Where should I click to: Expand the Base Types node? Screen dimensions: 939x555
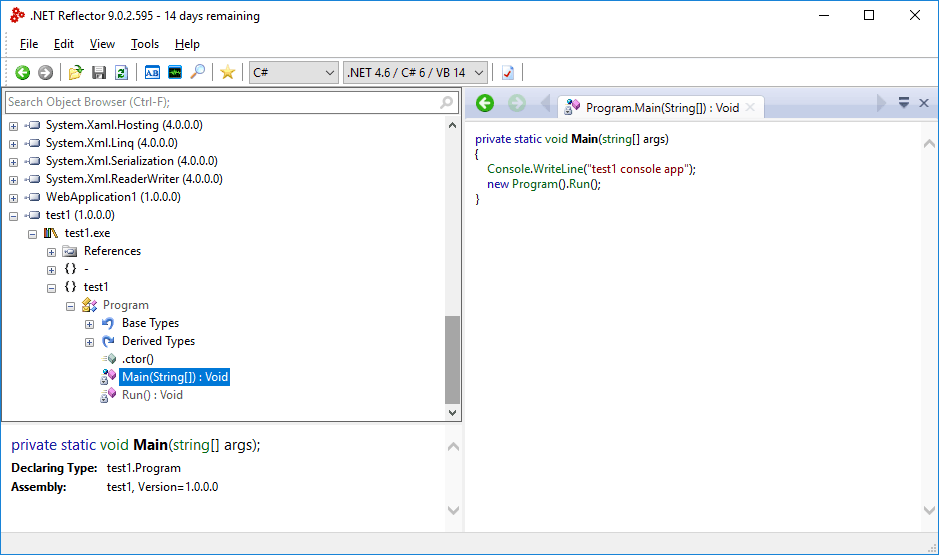[90, 323]
